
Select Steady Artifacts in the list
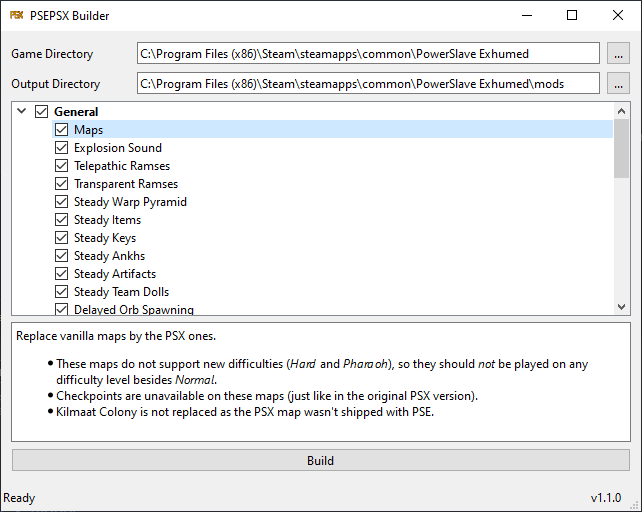point(114,274)
